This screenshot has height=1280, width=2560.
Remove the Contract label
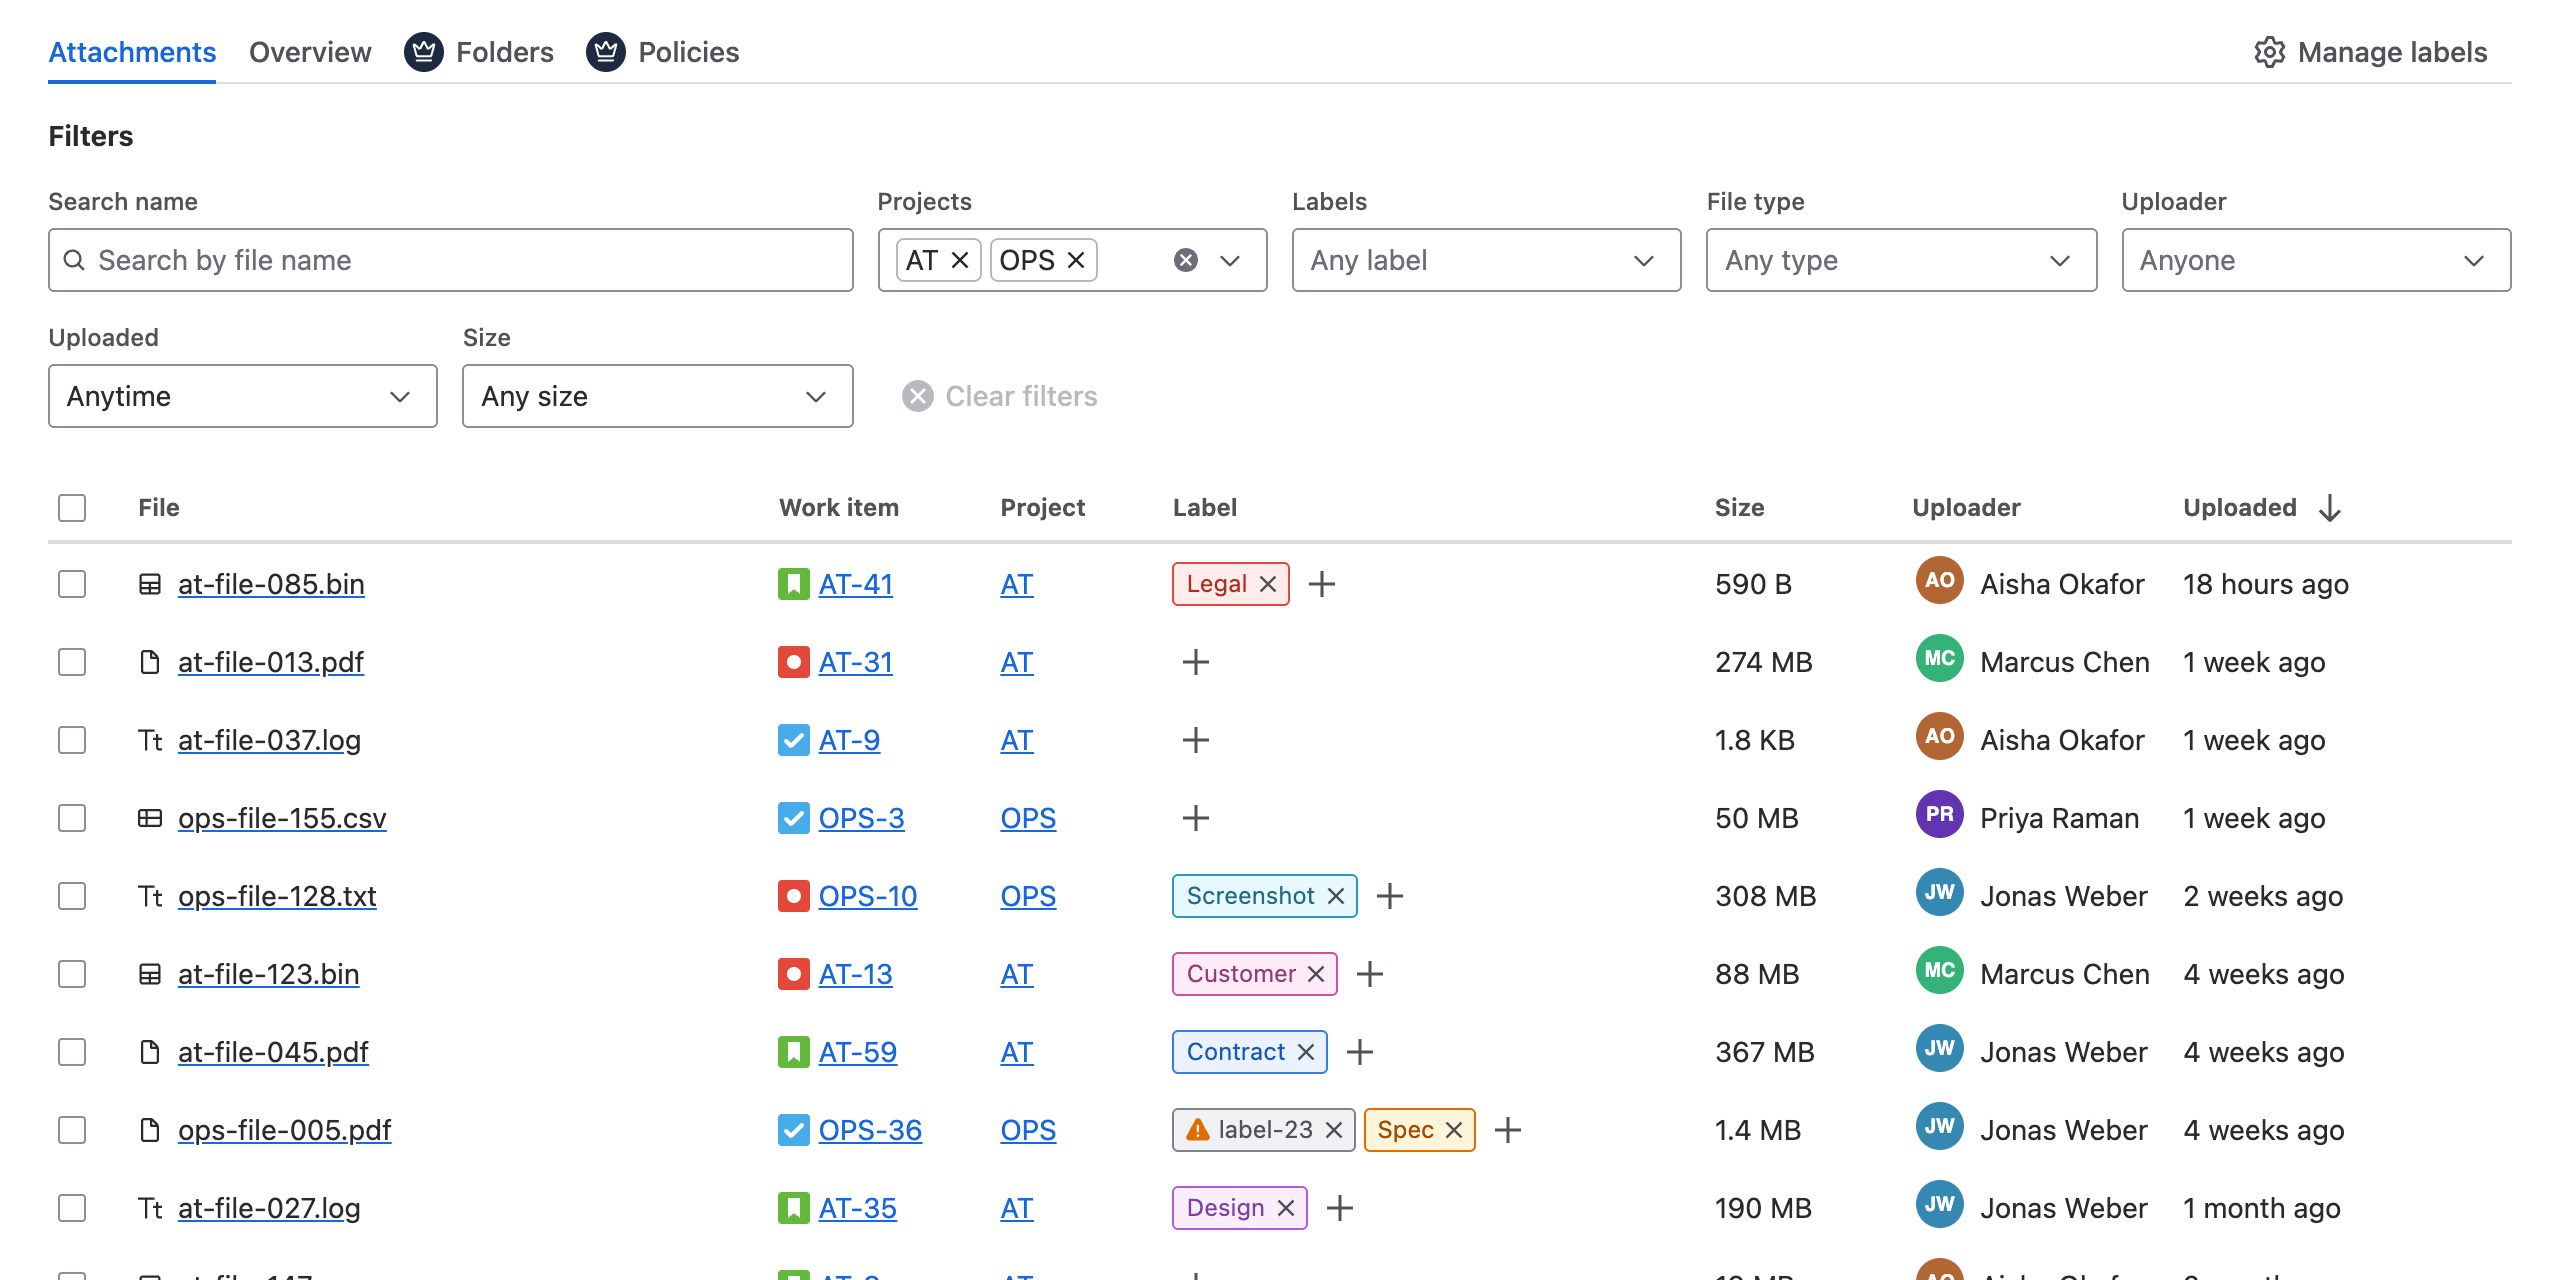1306,1052
